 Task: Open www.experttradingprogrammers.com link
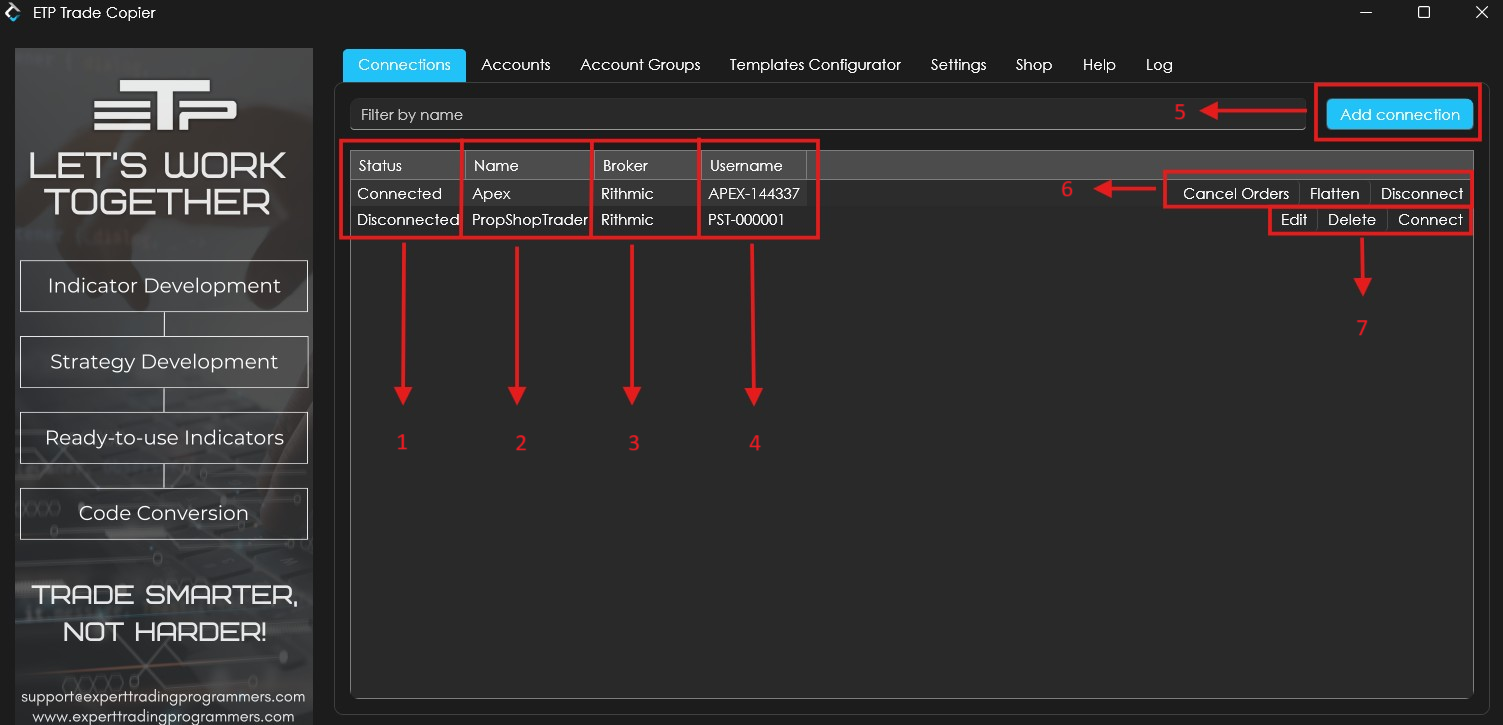163,716
